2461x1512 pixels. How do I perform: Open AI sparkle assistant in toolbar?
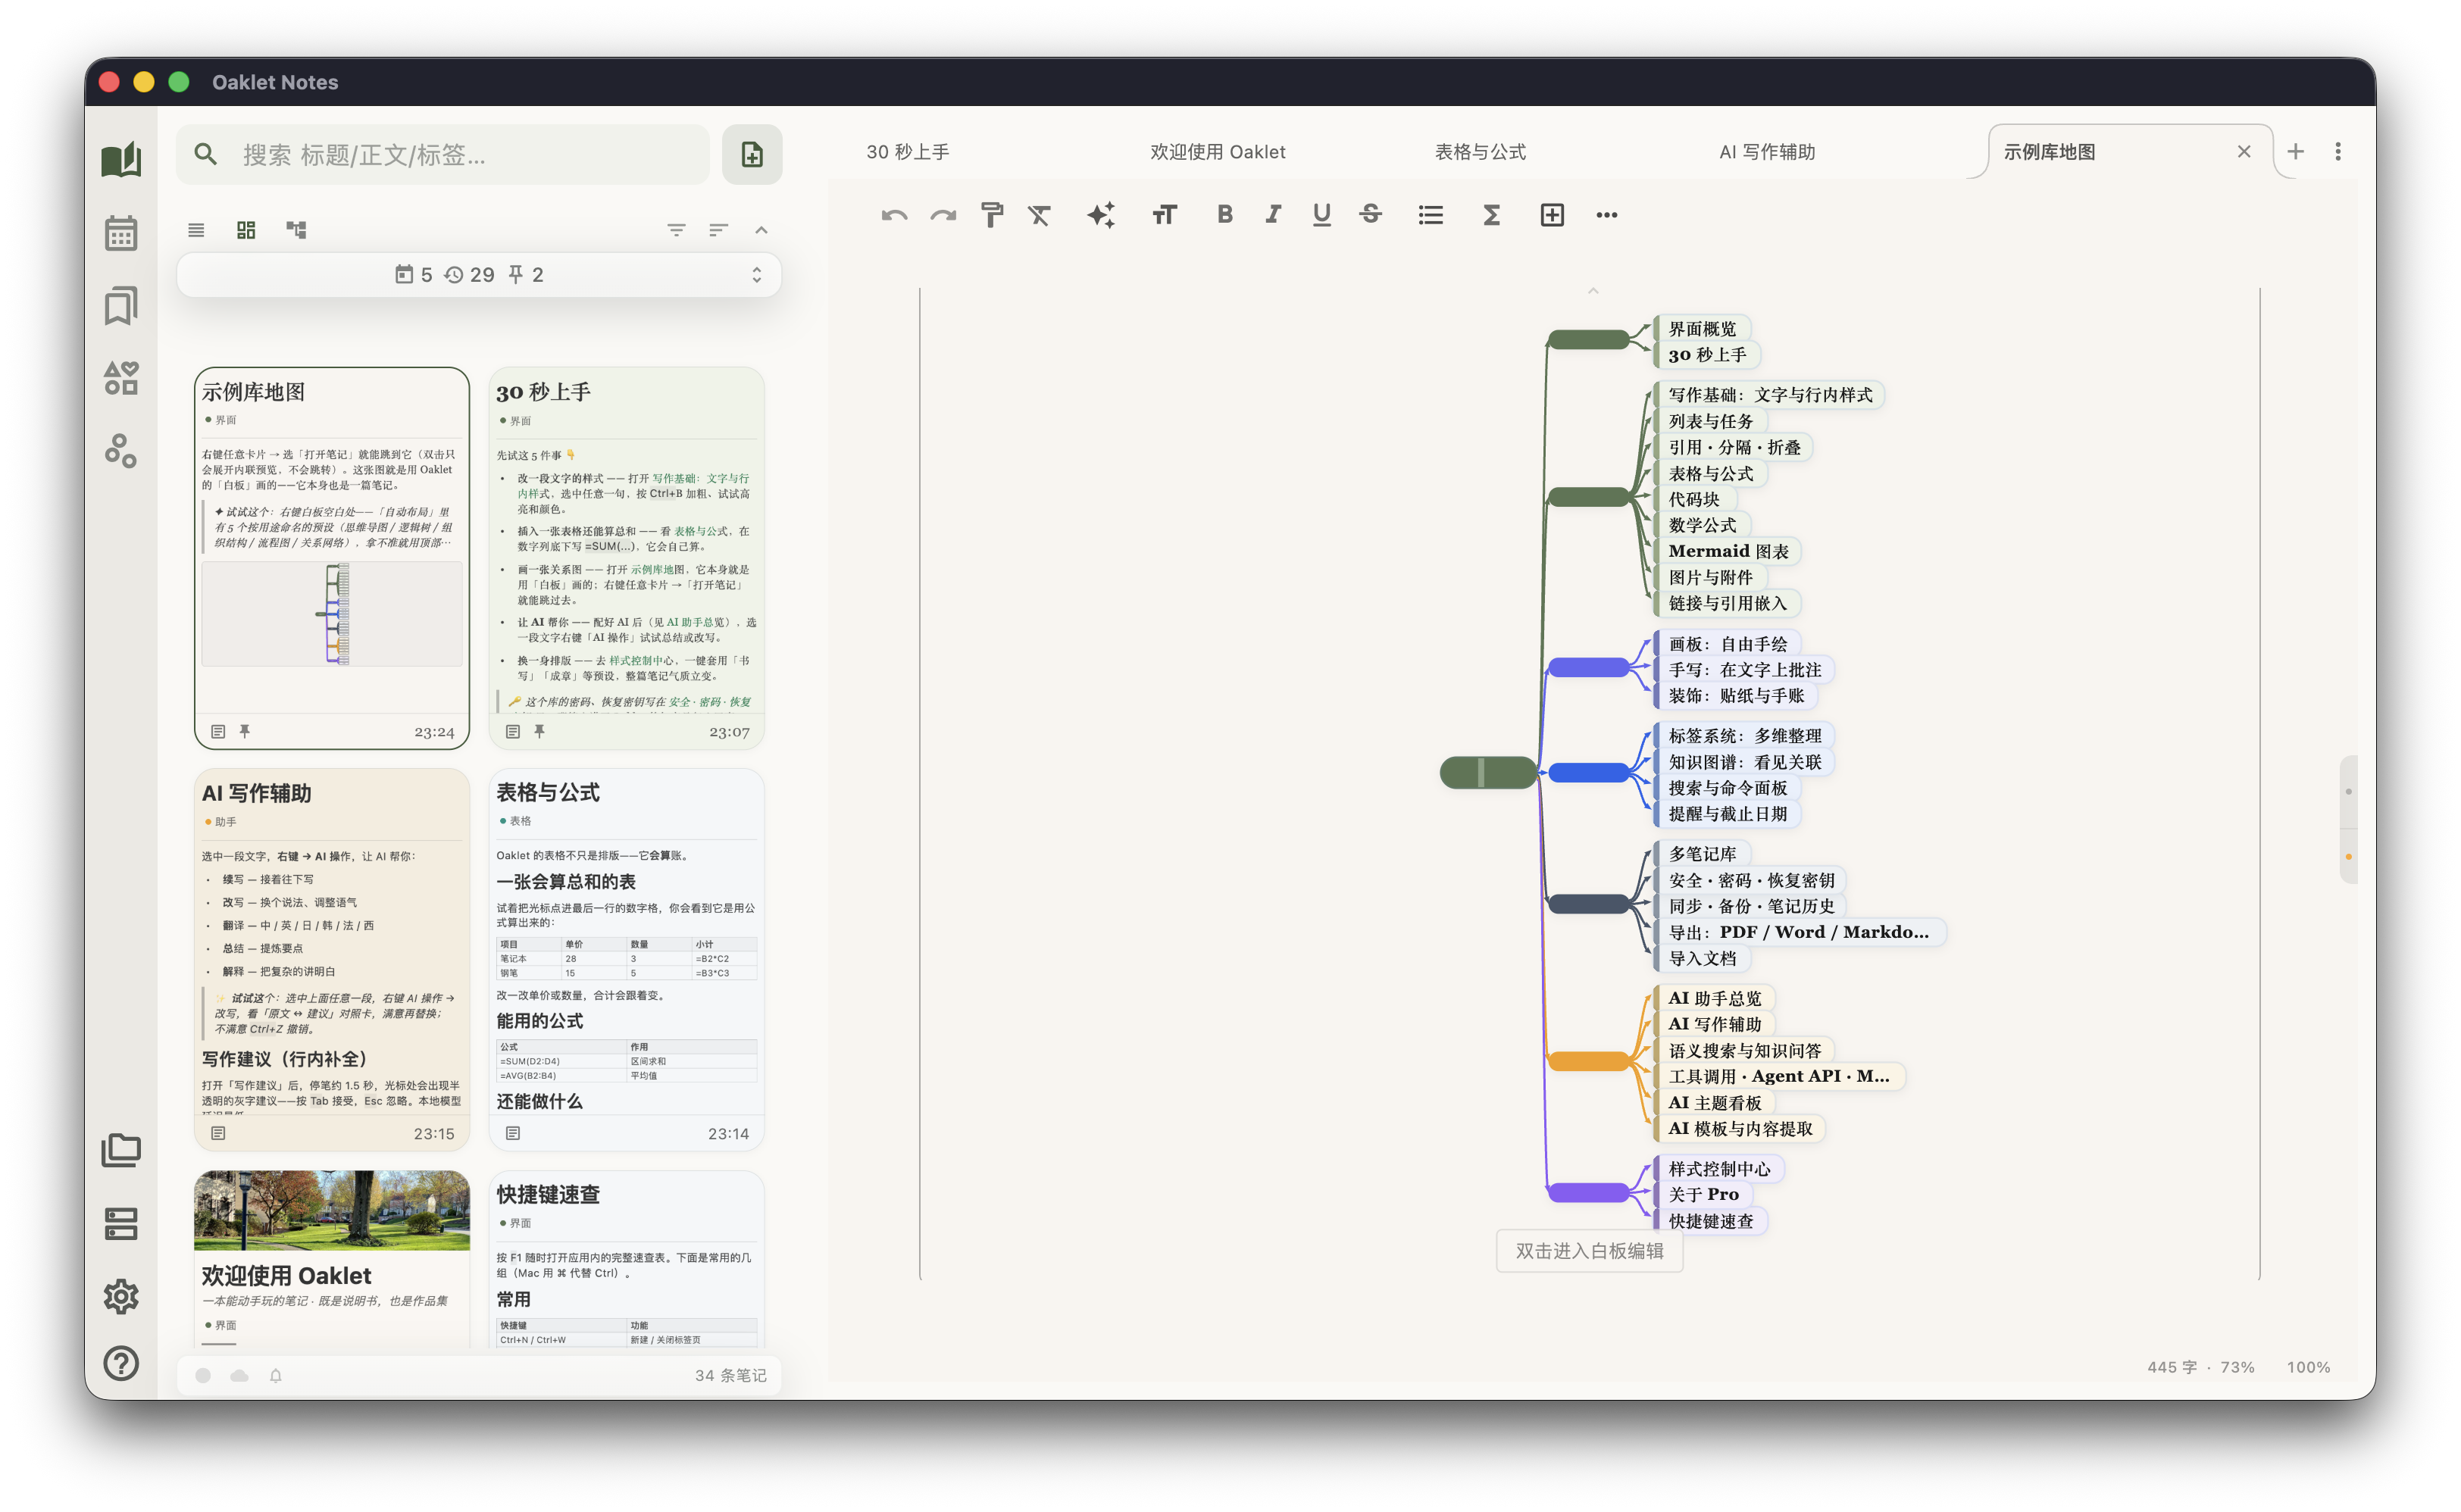pyautogui.click(x=1101, y=215)
